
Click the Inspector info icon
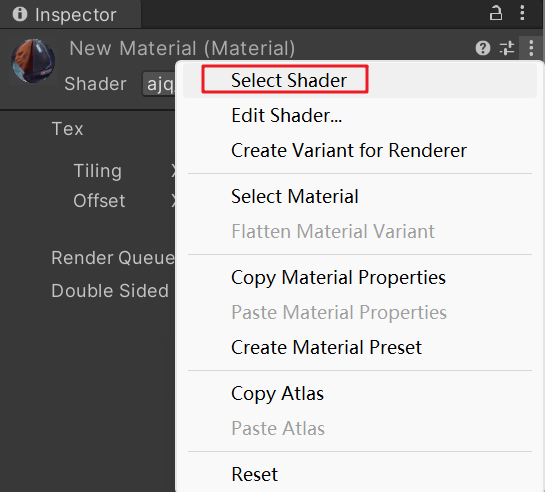20,14
